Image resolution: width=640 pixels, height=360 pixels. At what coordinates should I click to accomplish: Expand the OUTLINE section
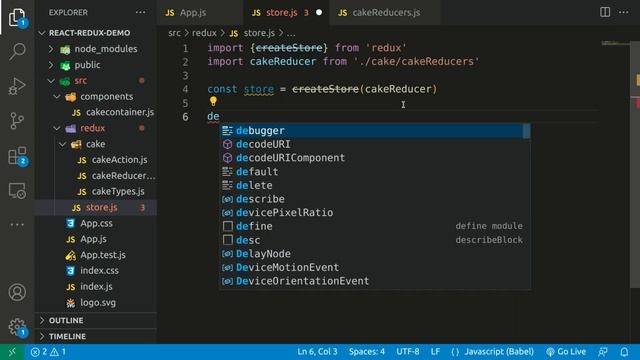pyautogui.click(x=96, y=320)
